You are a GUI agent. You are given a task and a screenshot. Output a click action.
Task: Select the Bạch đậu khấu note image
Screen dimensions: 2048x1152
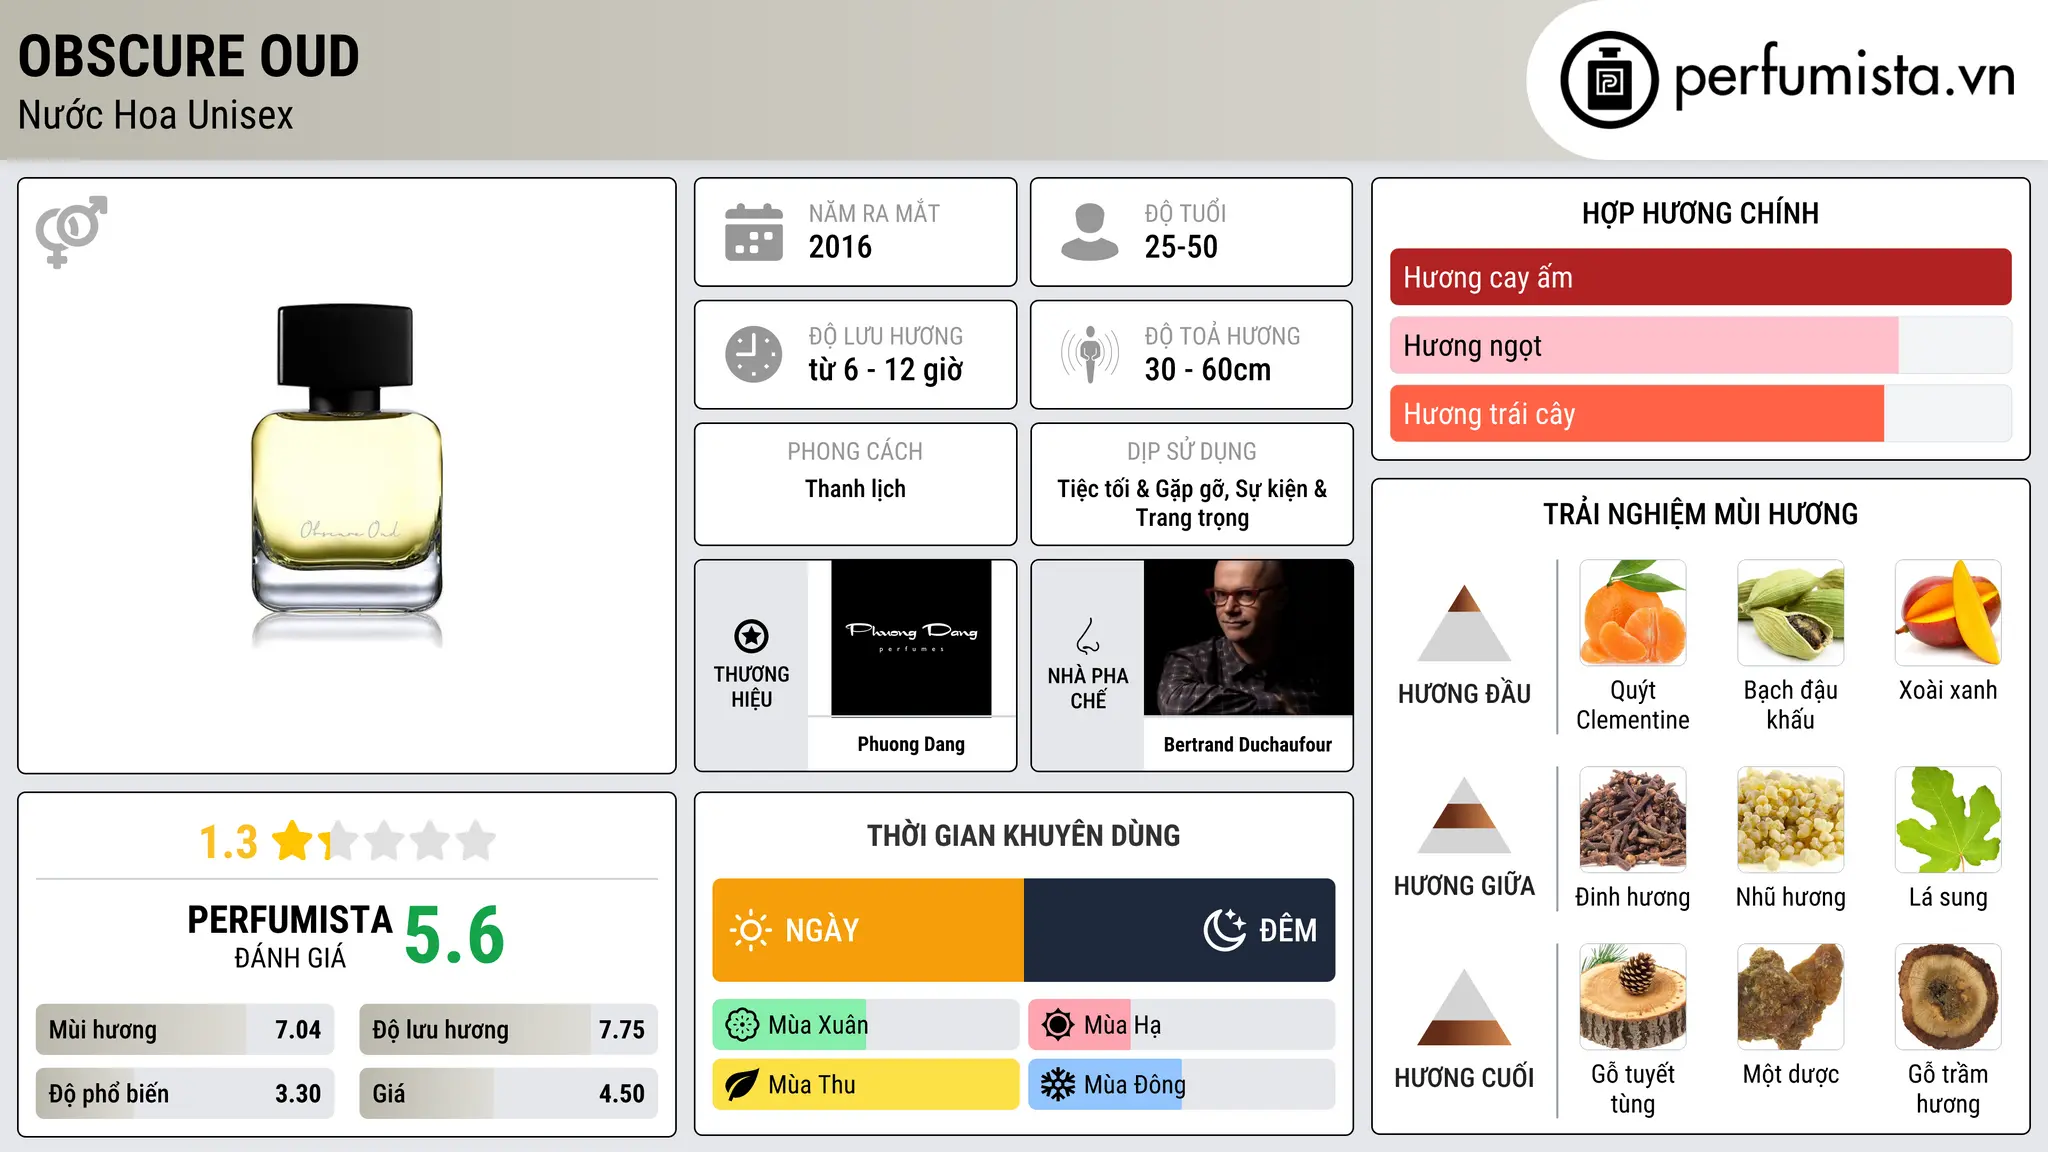click(1791, 613)
